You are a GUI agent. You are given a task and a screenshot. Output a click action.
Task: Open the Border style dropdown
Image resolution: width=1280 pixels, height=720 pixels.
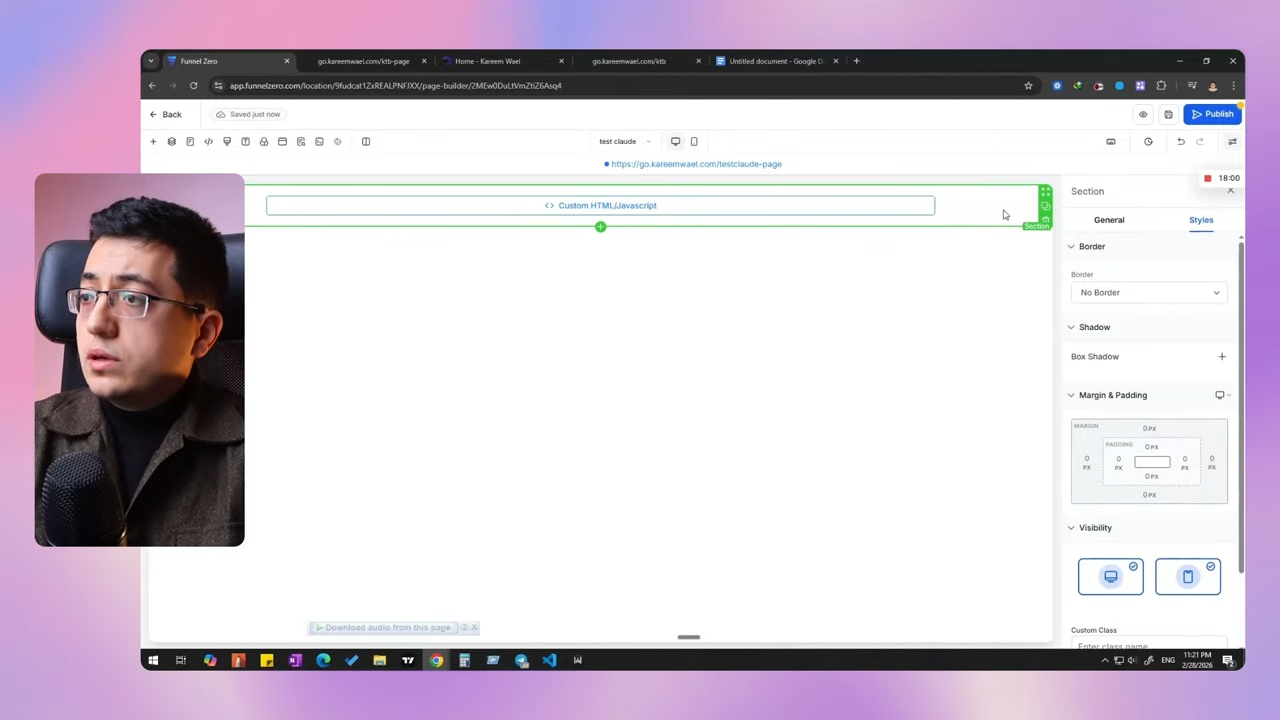(1149, 293)
